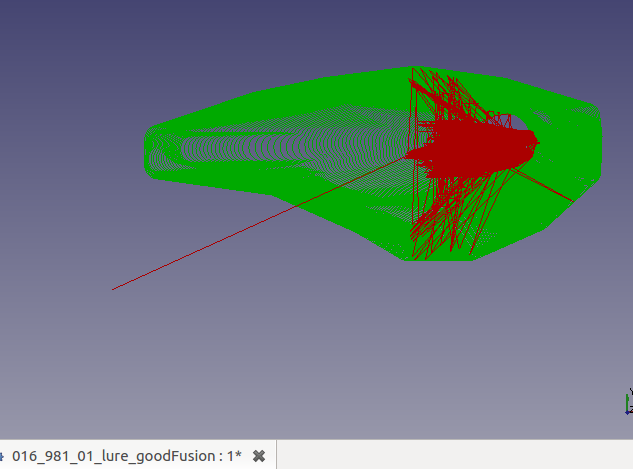This screenshot has width=633, height=469.
Task: Click the top of the vertical red line
Action: 412,70
